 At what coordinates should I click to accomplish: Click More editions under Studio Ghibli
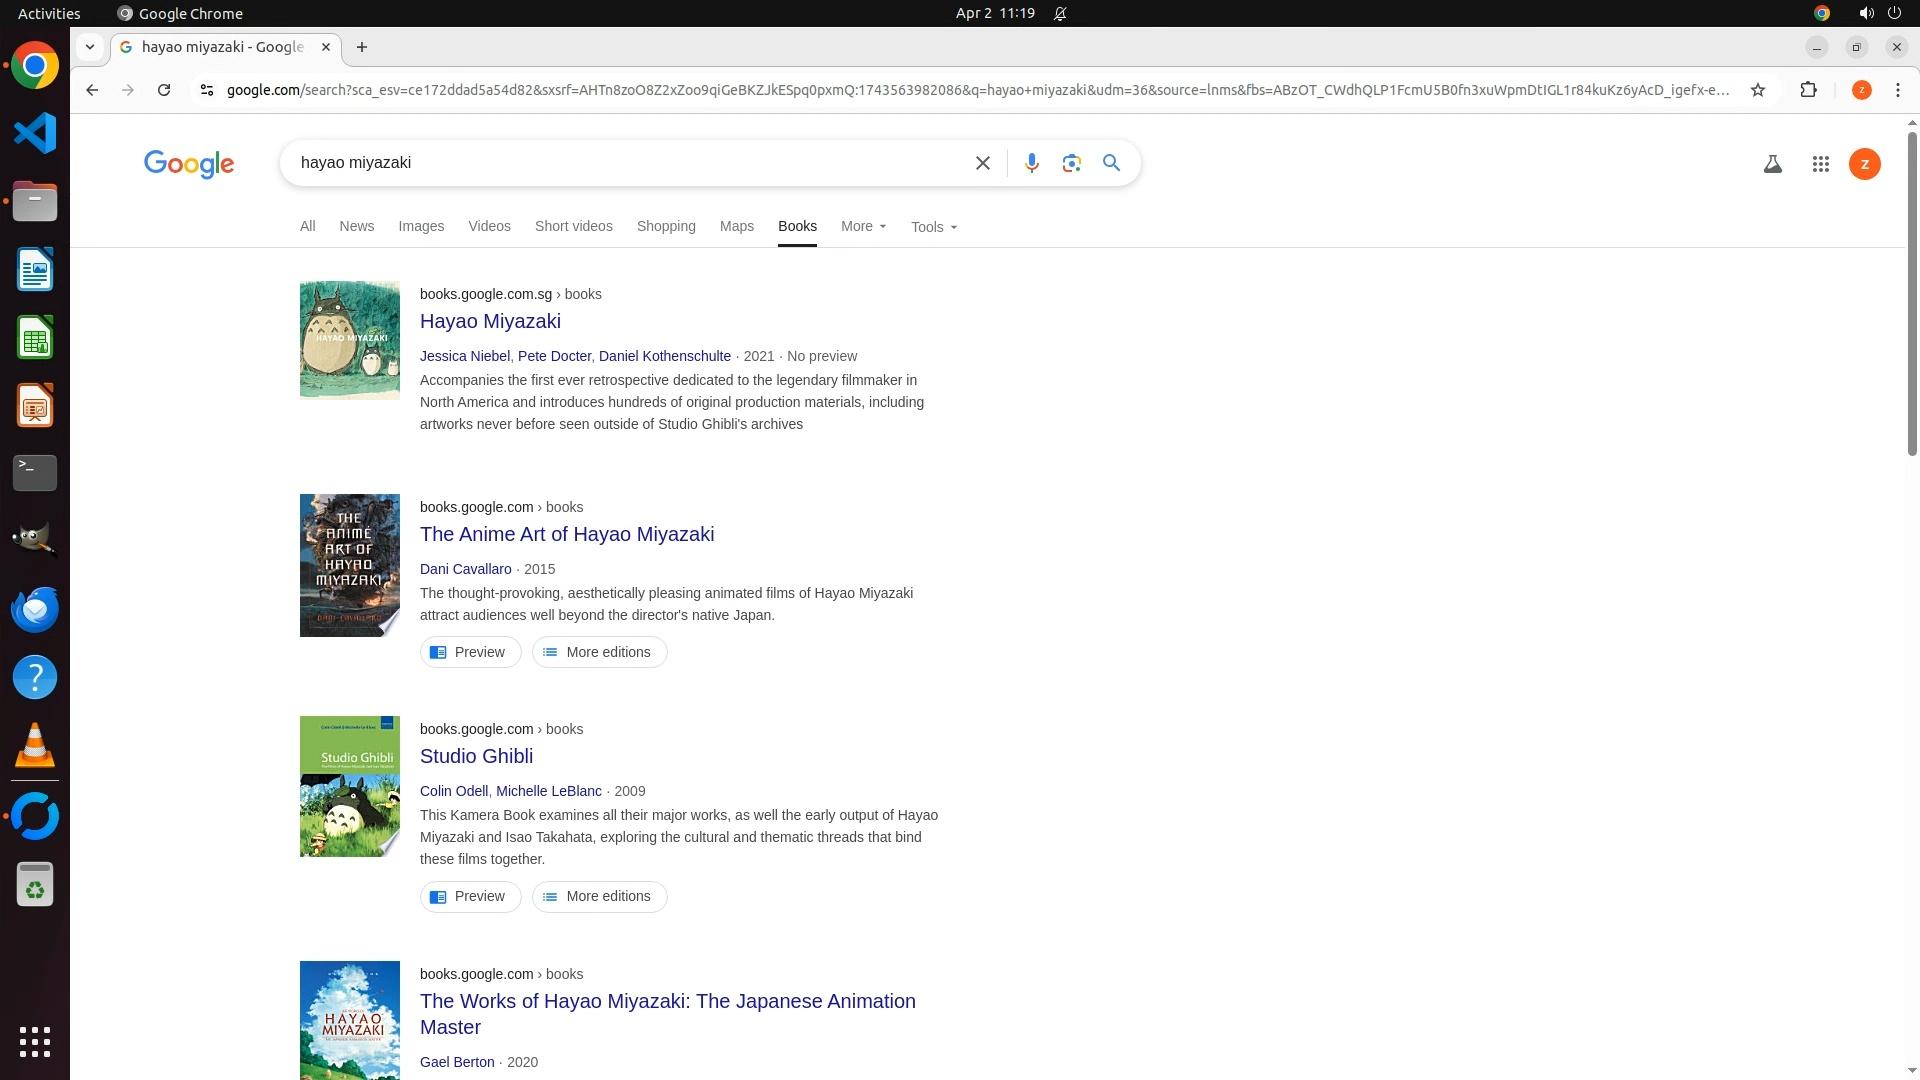(599, 897)
